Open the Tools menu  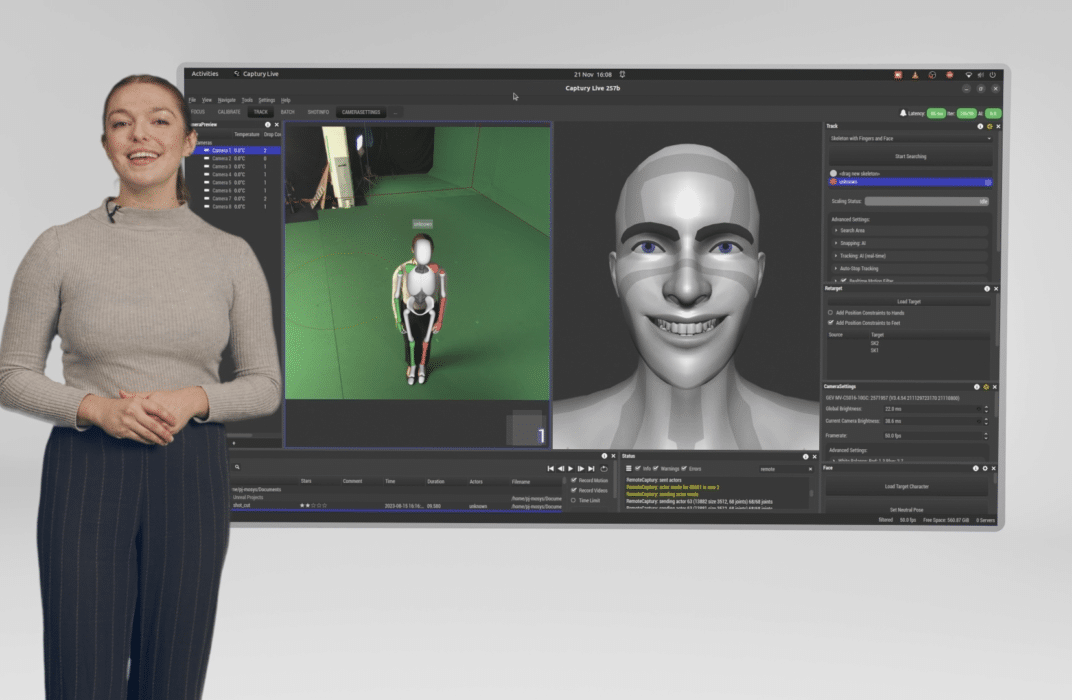pos(247,100)
